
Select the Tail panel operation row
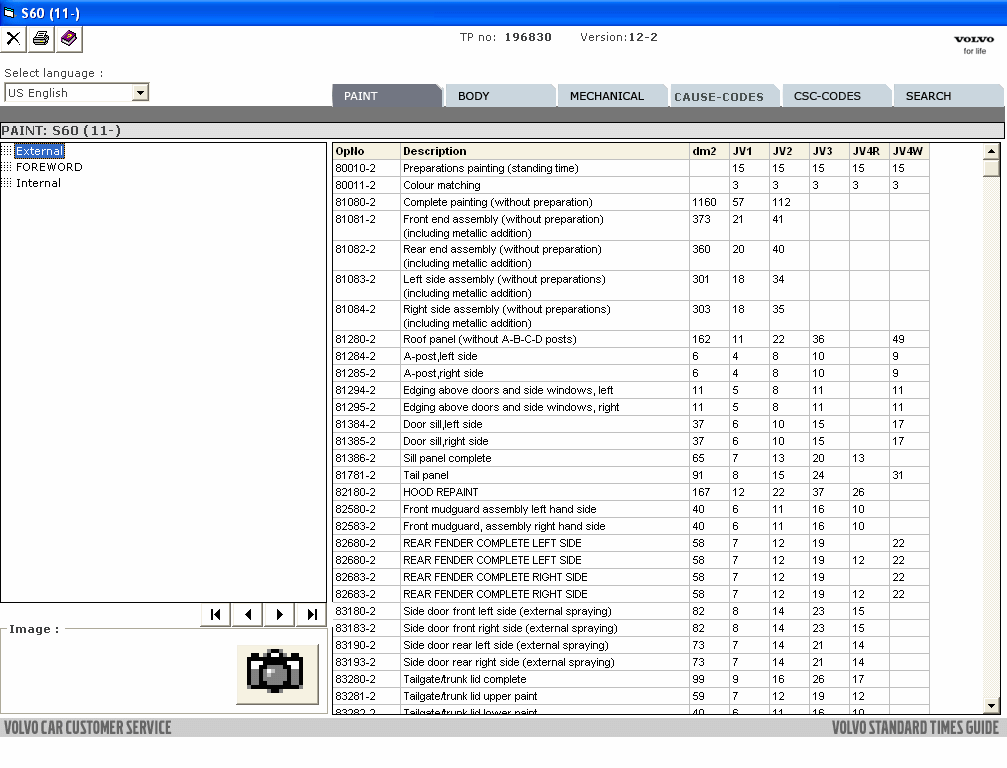[500, 475]
